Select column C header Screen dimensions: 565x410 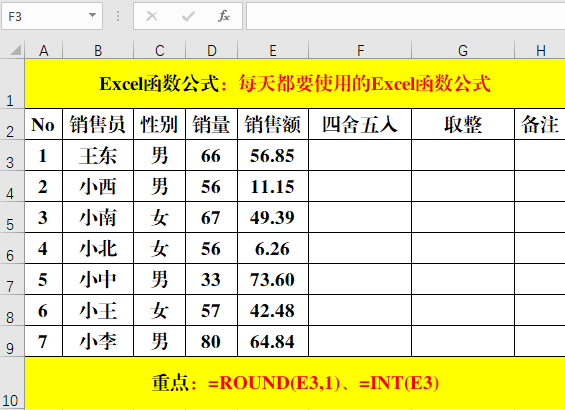[160, 50]
